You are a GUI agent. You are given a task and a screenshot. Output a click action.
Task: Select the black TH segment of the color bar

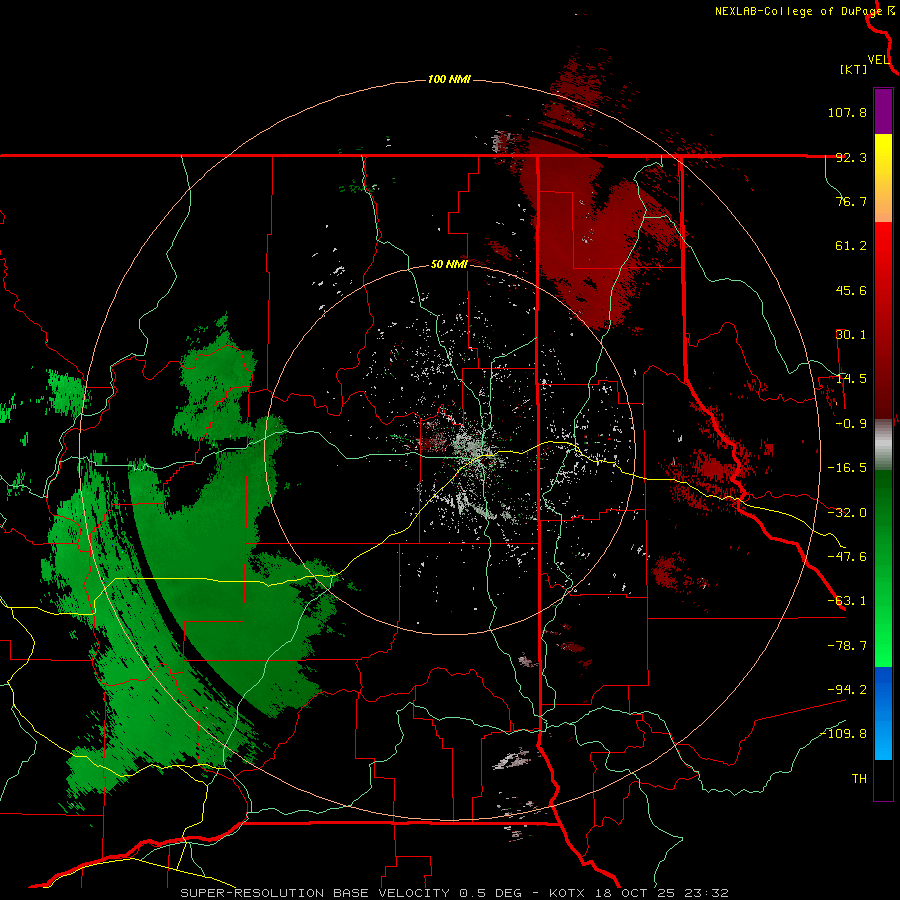883,779
